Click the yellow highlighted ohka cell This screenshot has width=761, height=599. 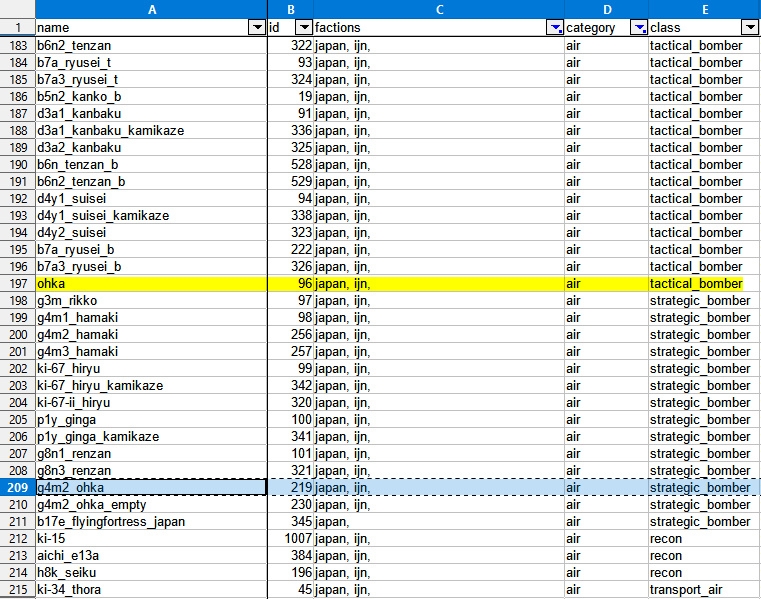click(x=150, y=284)
